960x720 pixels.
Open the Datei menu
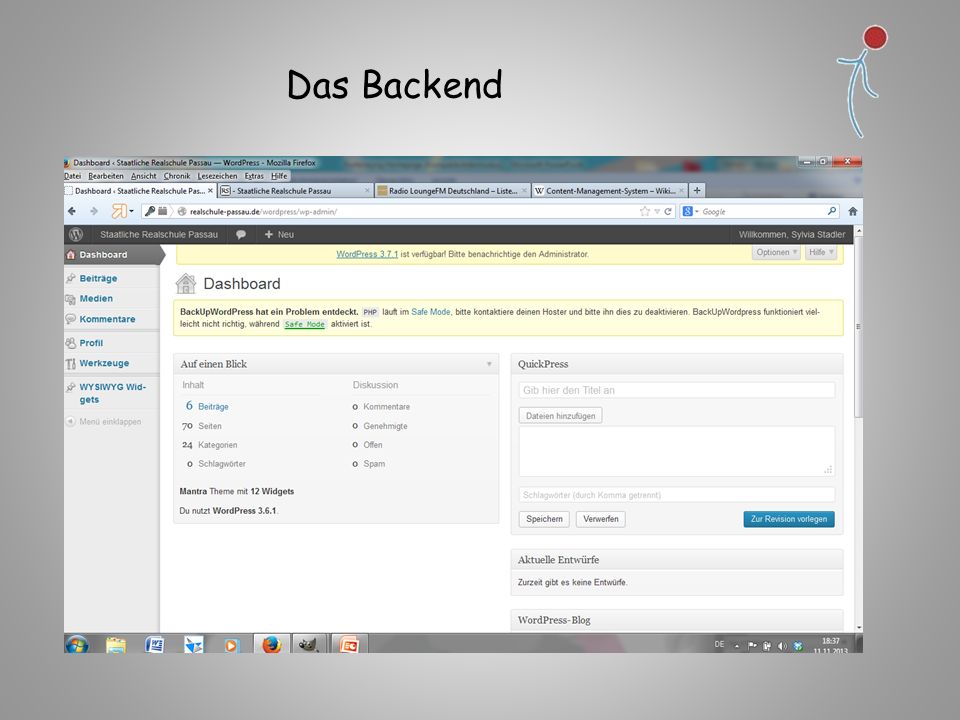click(x=73, y=176)
